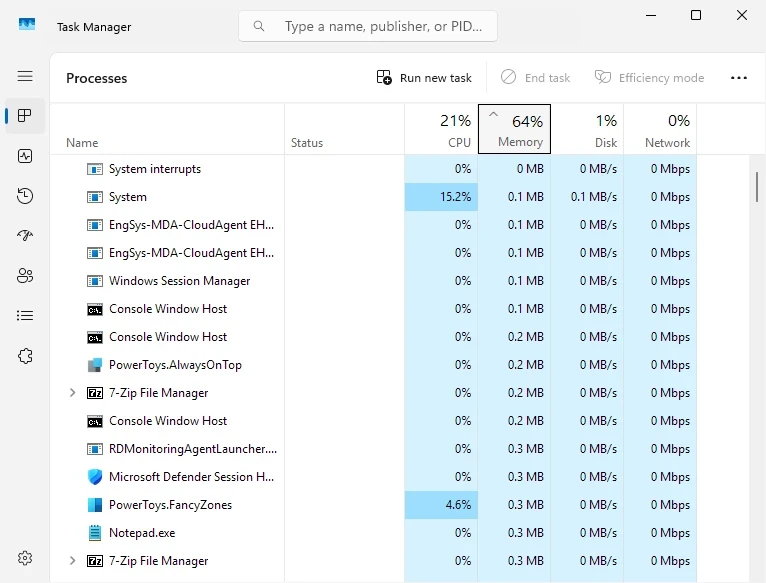Click the RDMonitoringAgentLauncher process icon
766x583 pixels.
pyautogui.click(x=95, y=449)
